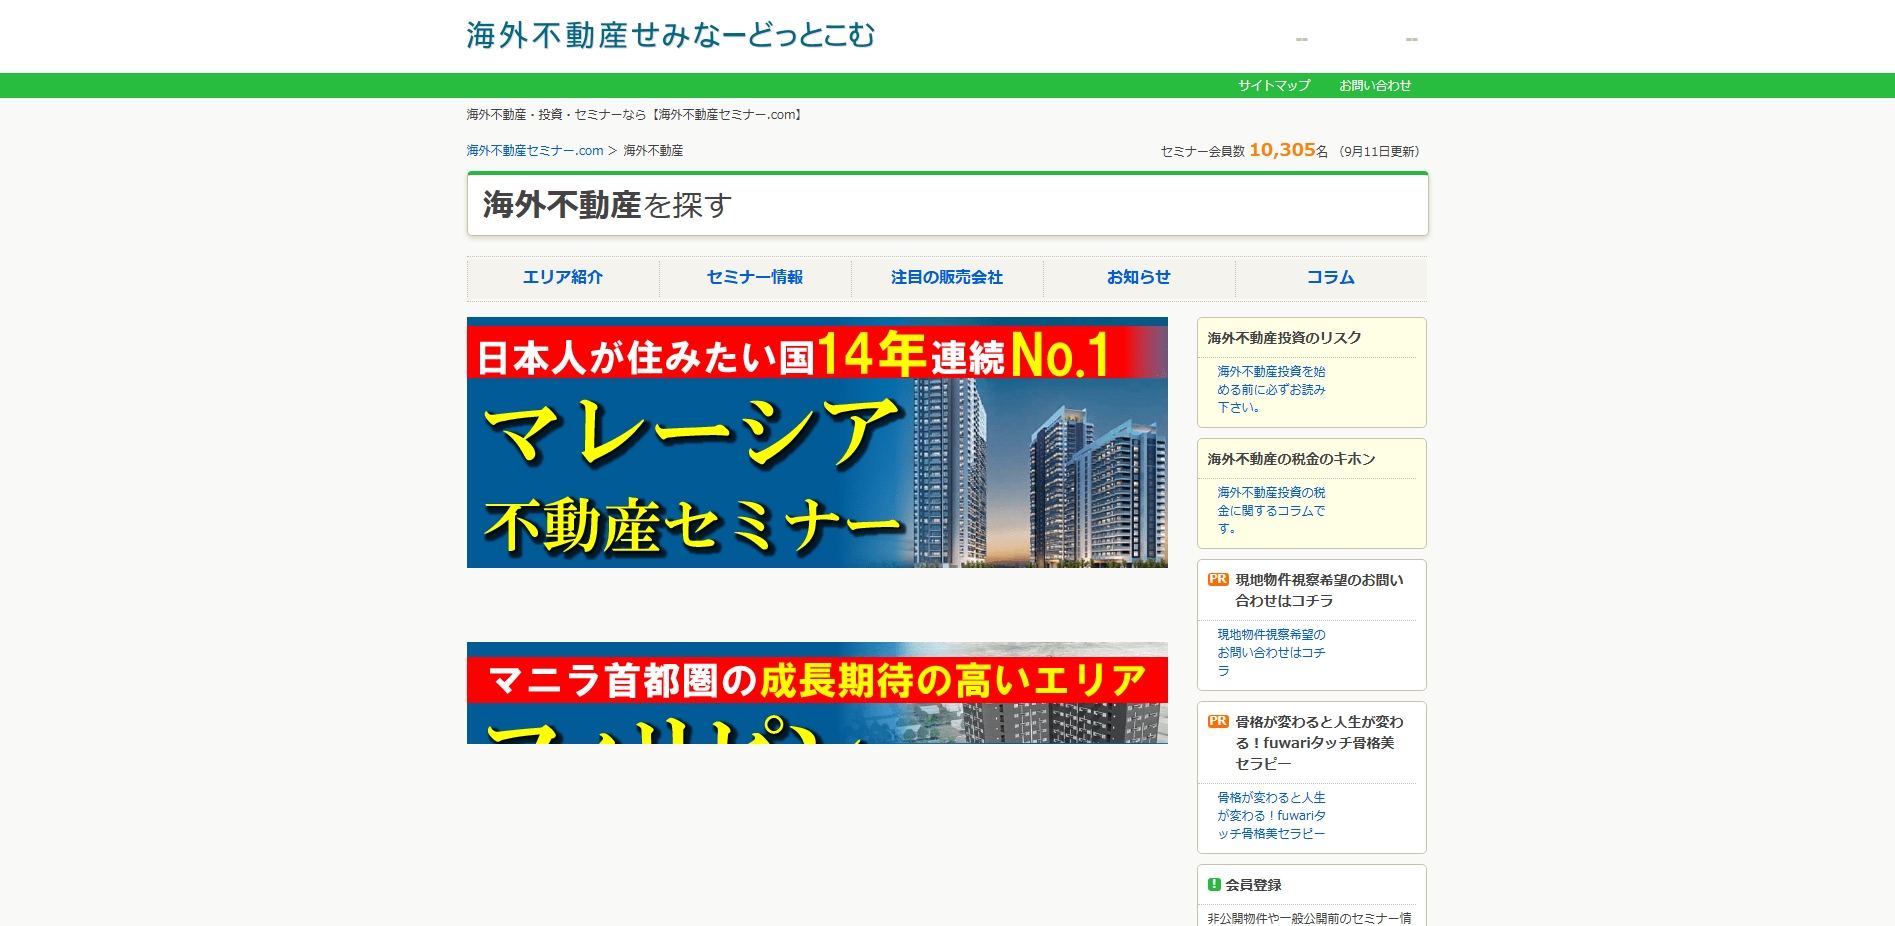Click the 海外不動産せみなーどっとこむ site logo
The width and height of the screenshot is (1895, 926).
670,35
